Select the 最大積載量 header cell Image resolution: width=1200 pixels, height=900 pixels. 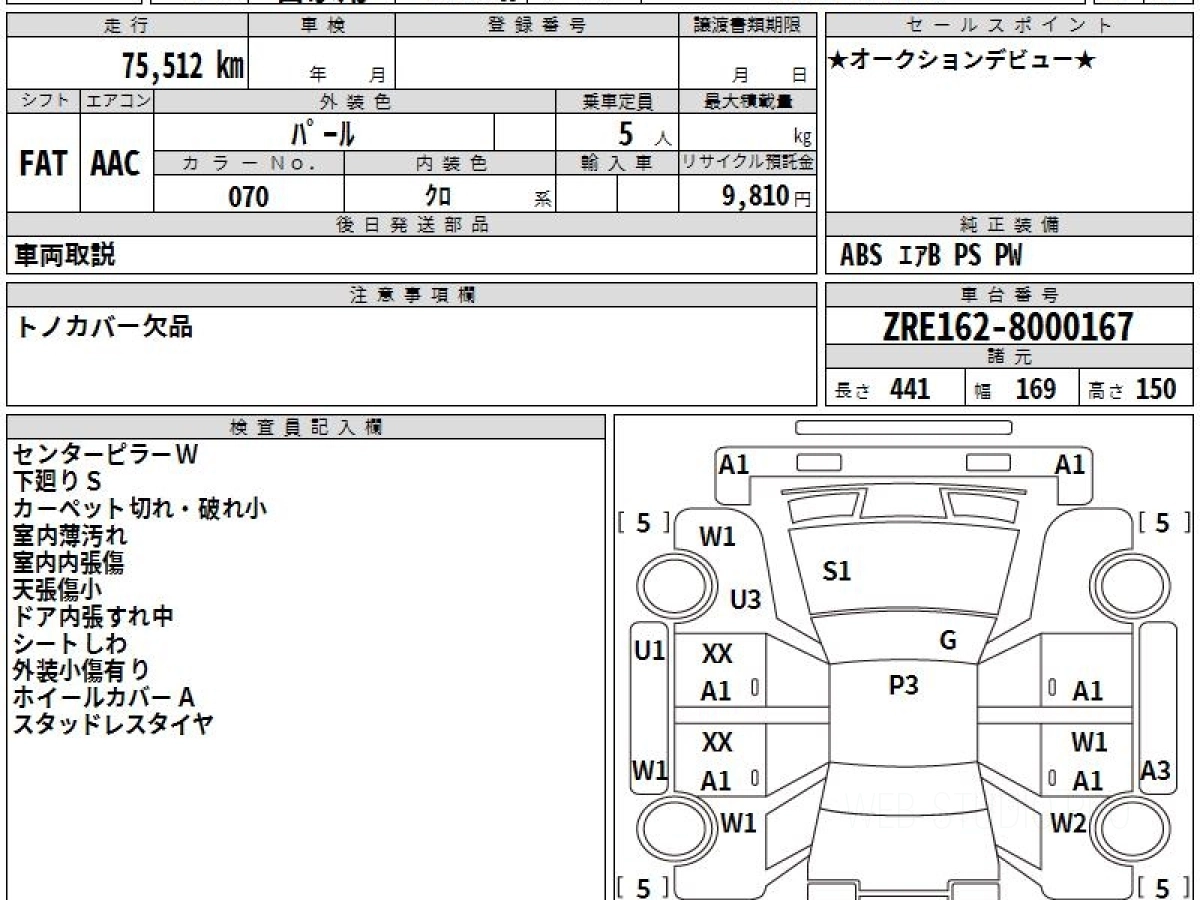pos(748,101)
